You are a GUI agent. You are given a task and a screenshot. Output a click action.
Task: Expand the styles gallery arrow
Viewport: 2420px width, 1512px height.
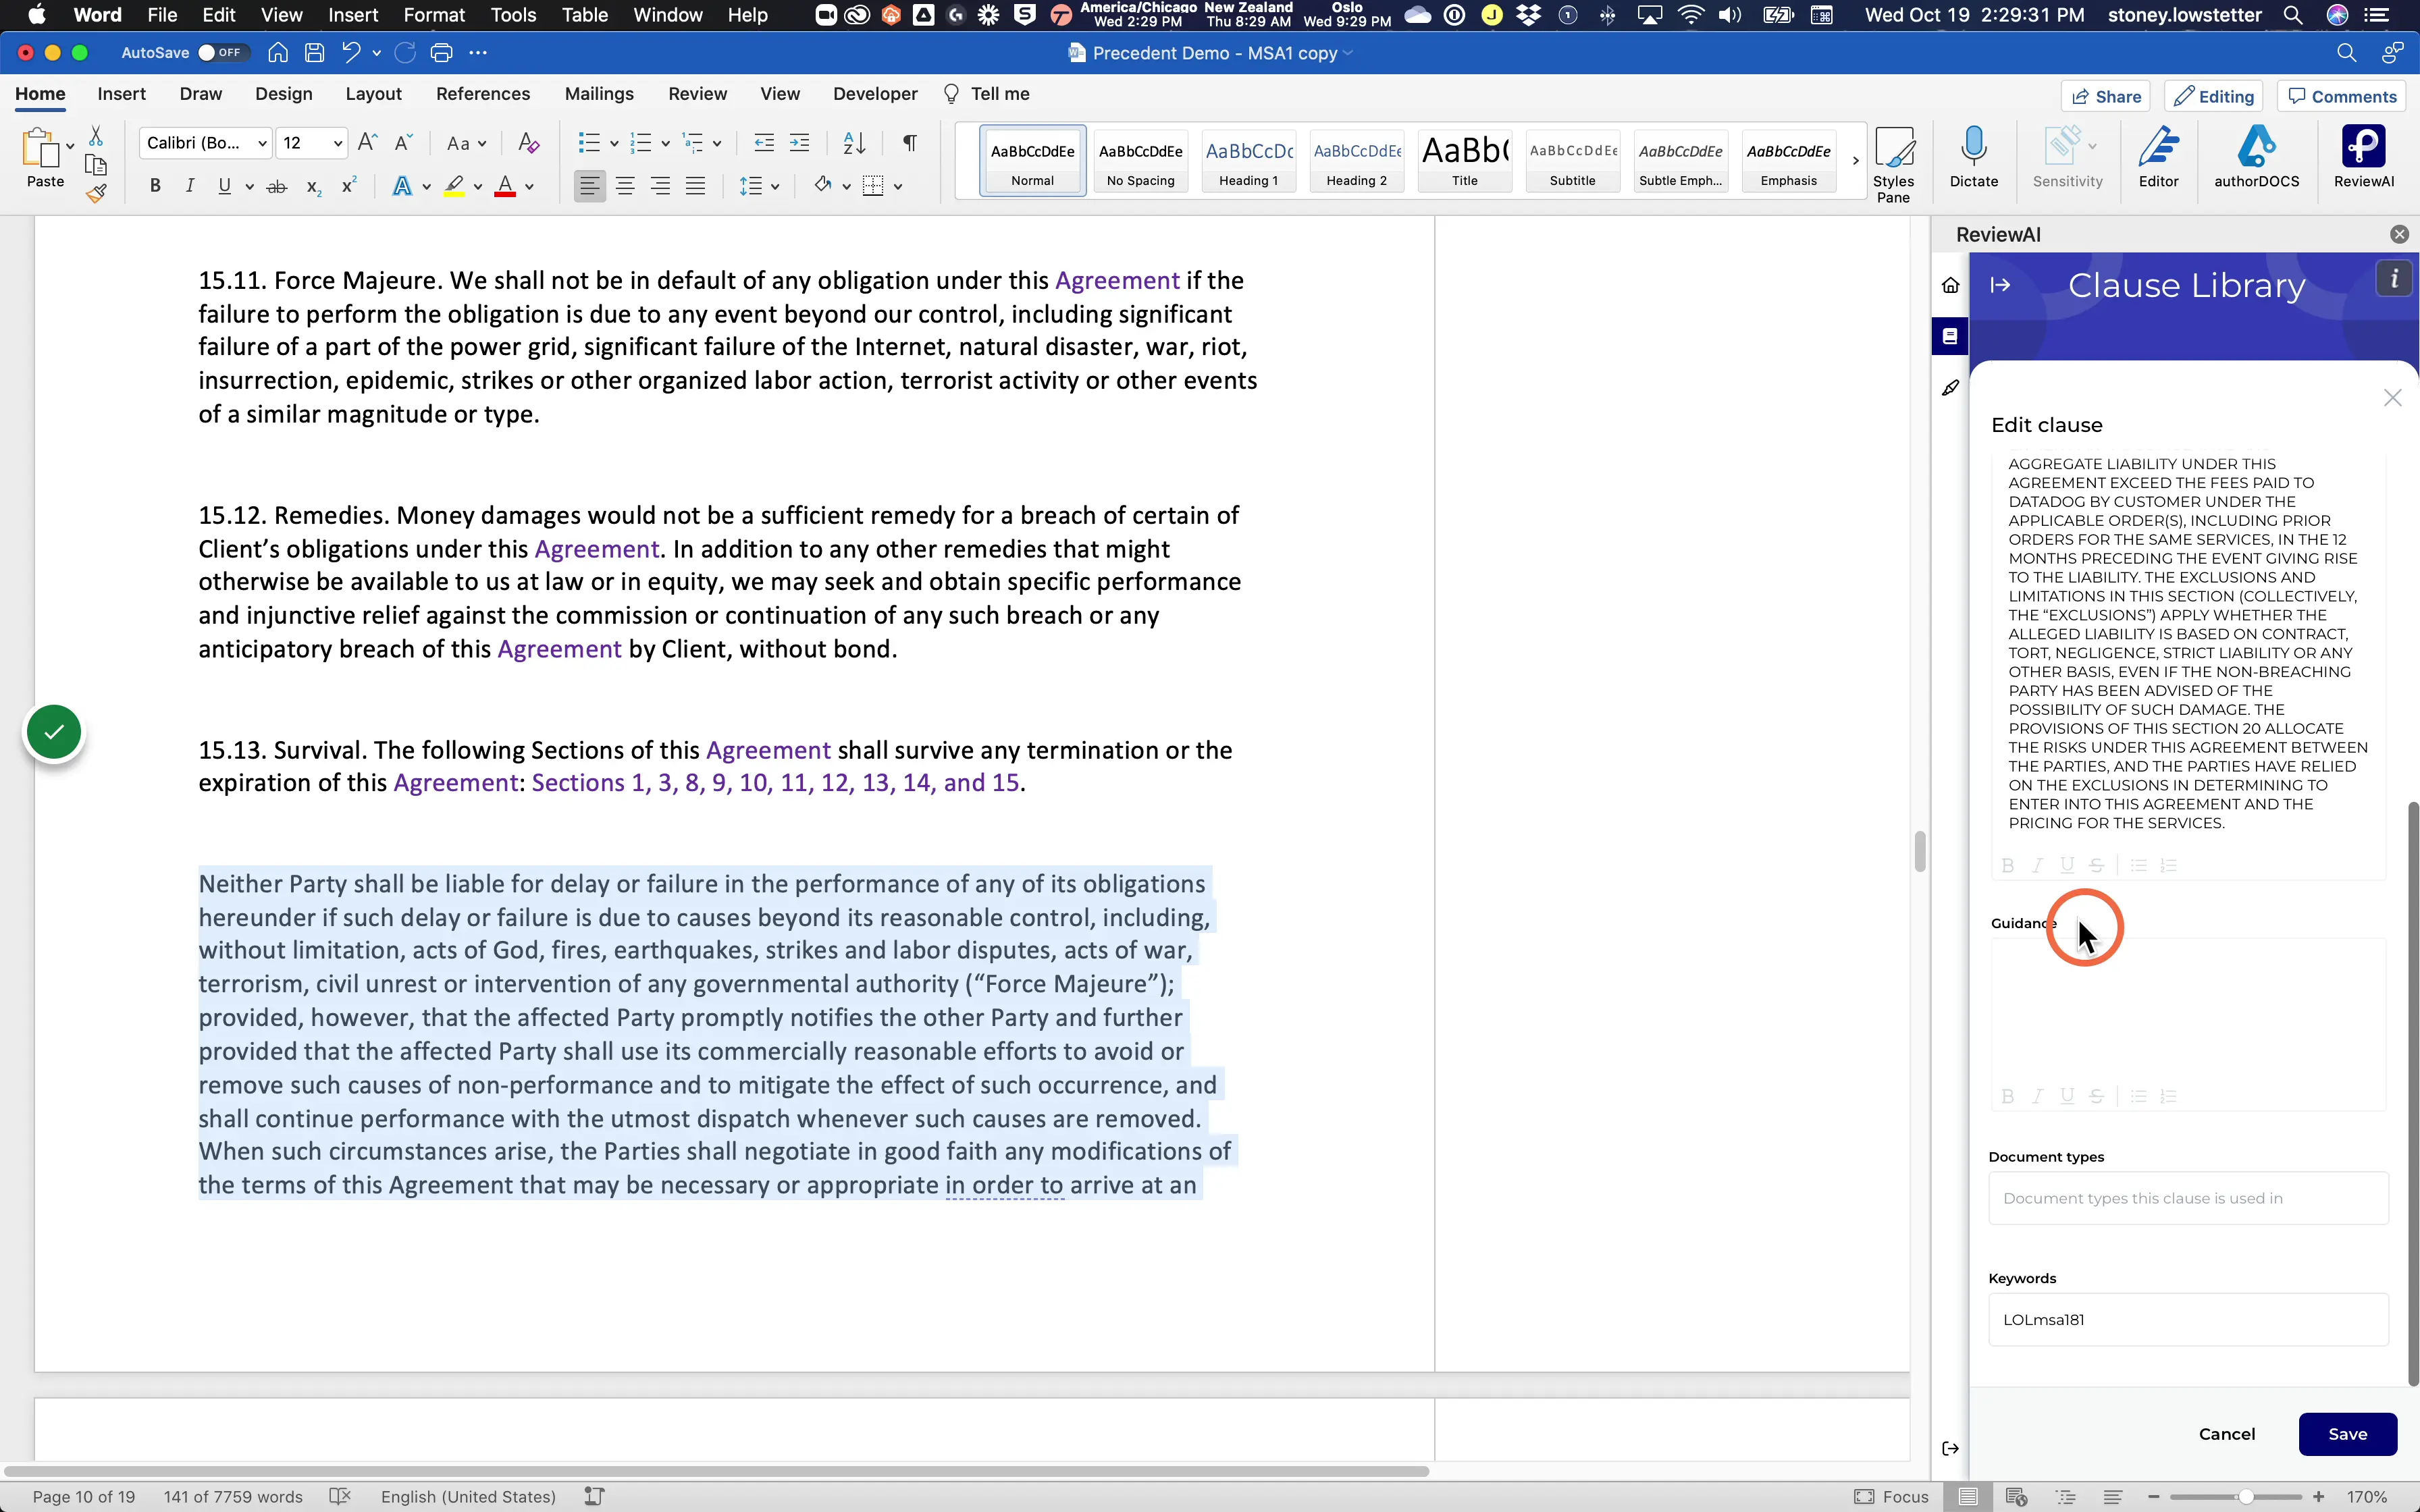click(x=1855, y=160)
